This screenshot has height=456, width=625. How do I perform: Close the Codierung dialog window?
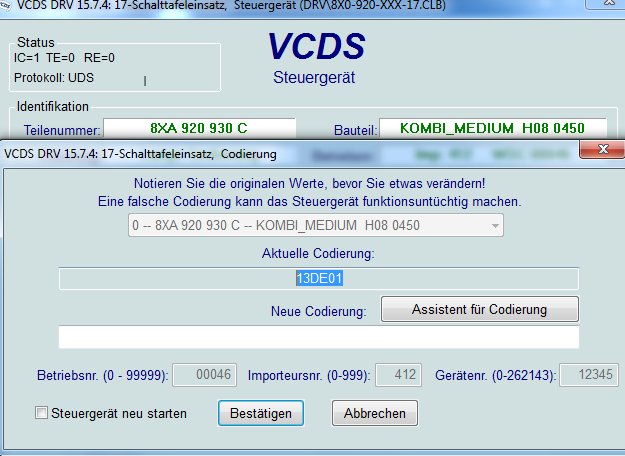(603, 149)
